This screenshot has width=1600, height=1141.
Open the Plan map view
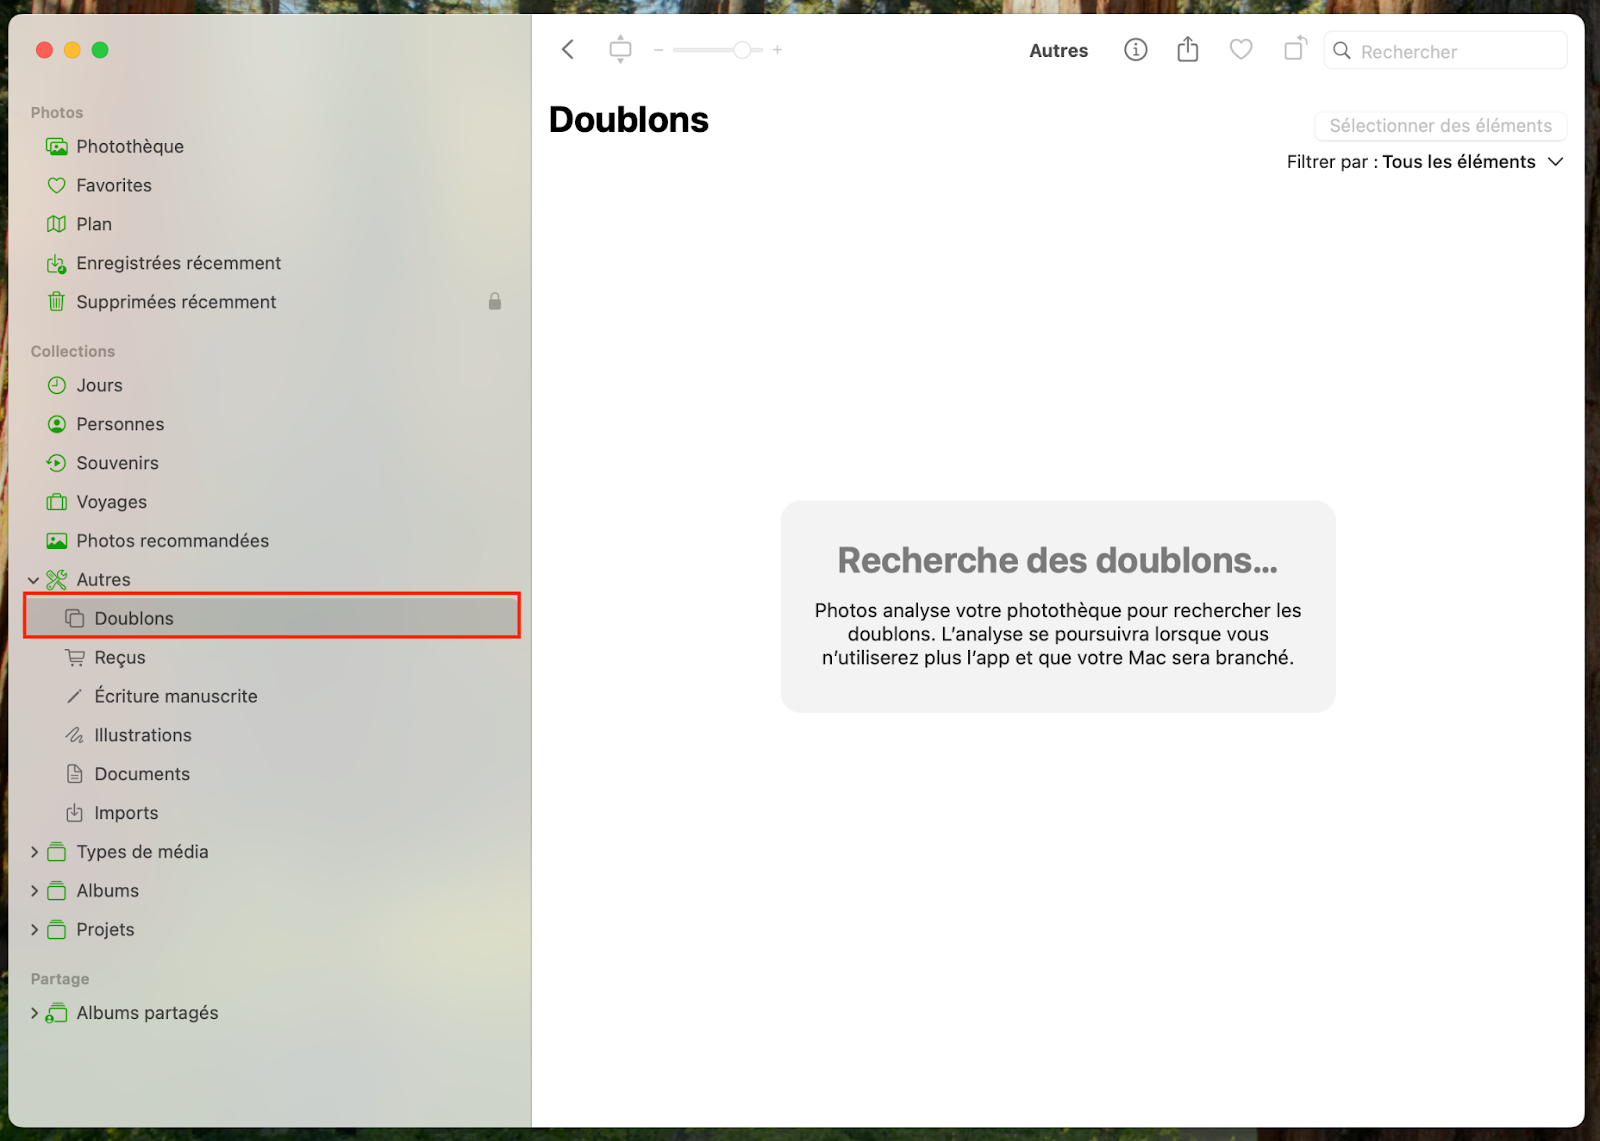pos(94,224)
